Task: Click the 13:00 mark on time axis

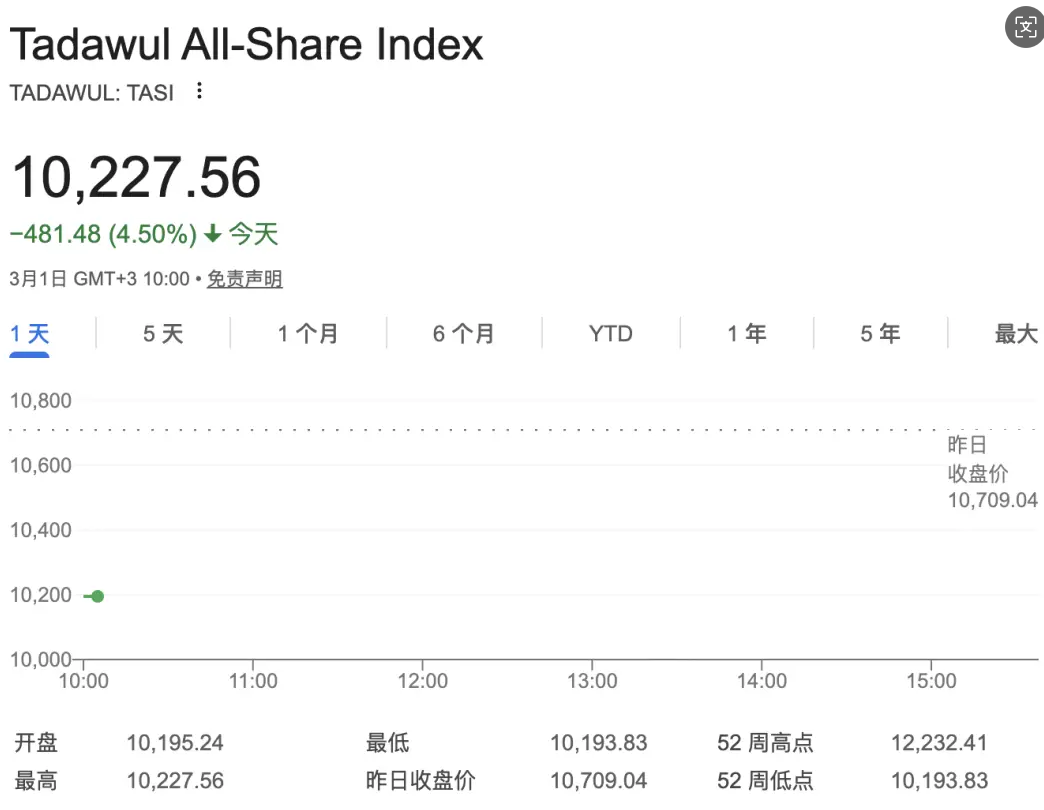Action: [x=592, y=681]
